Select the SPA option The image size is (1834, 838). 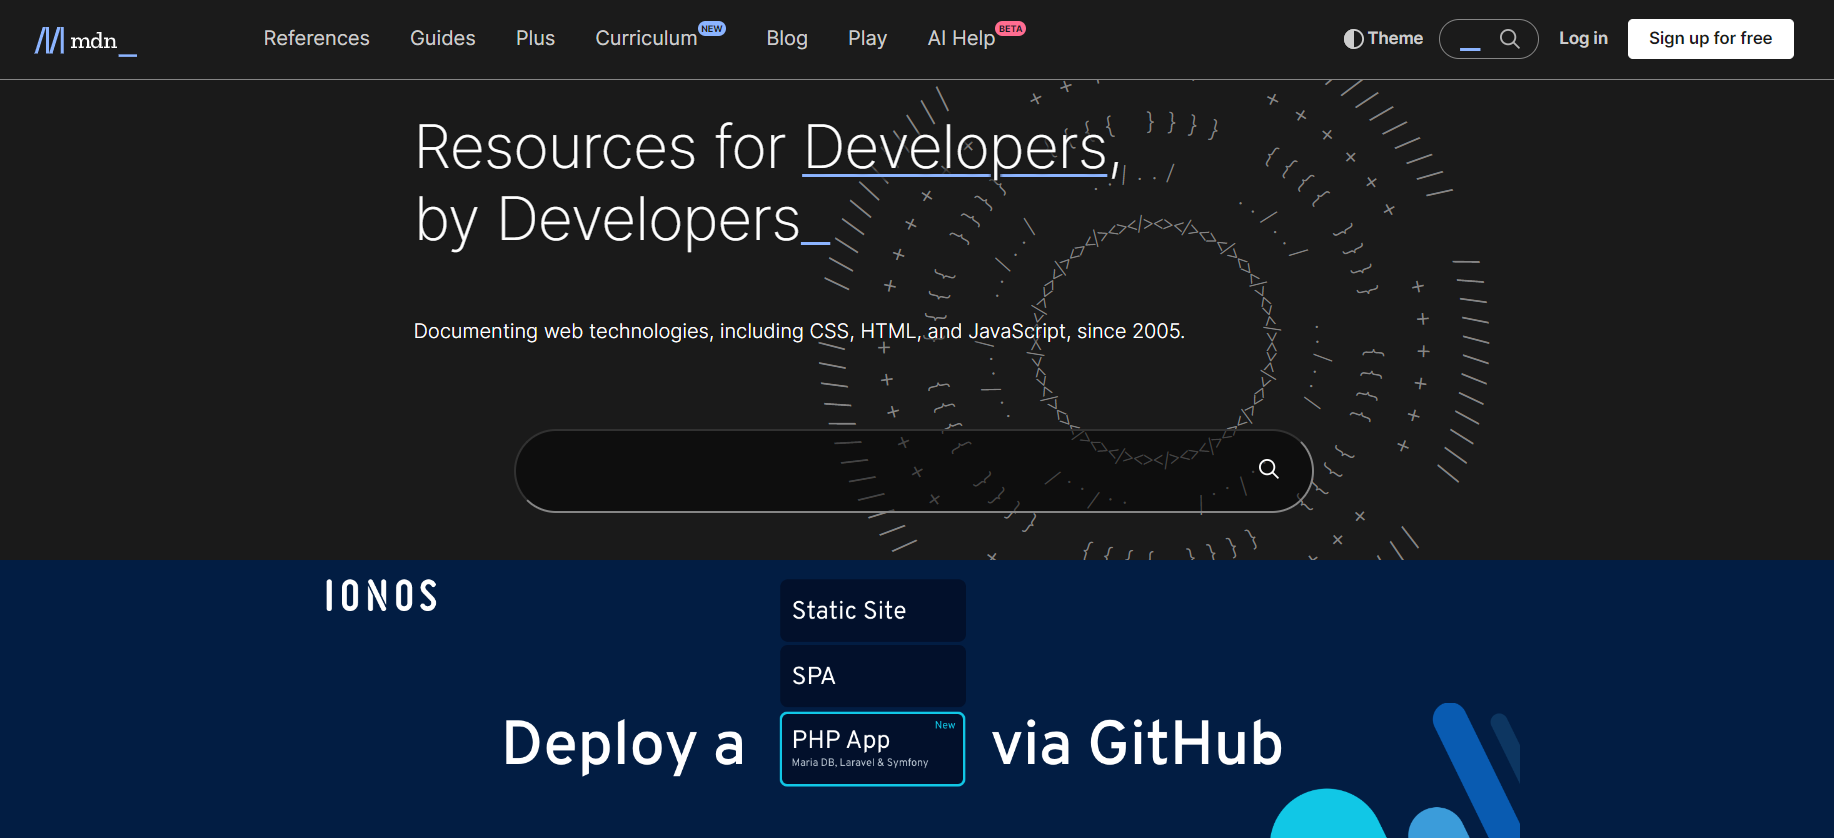pyautogui.click(x=872, y=675)
